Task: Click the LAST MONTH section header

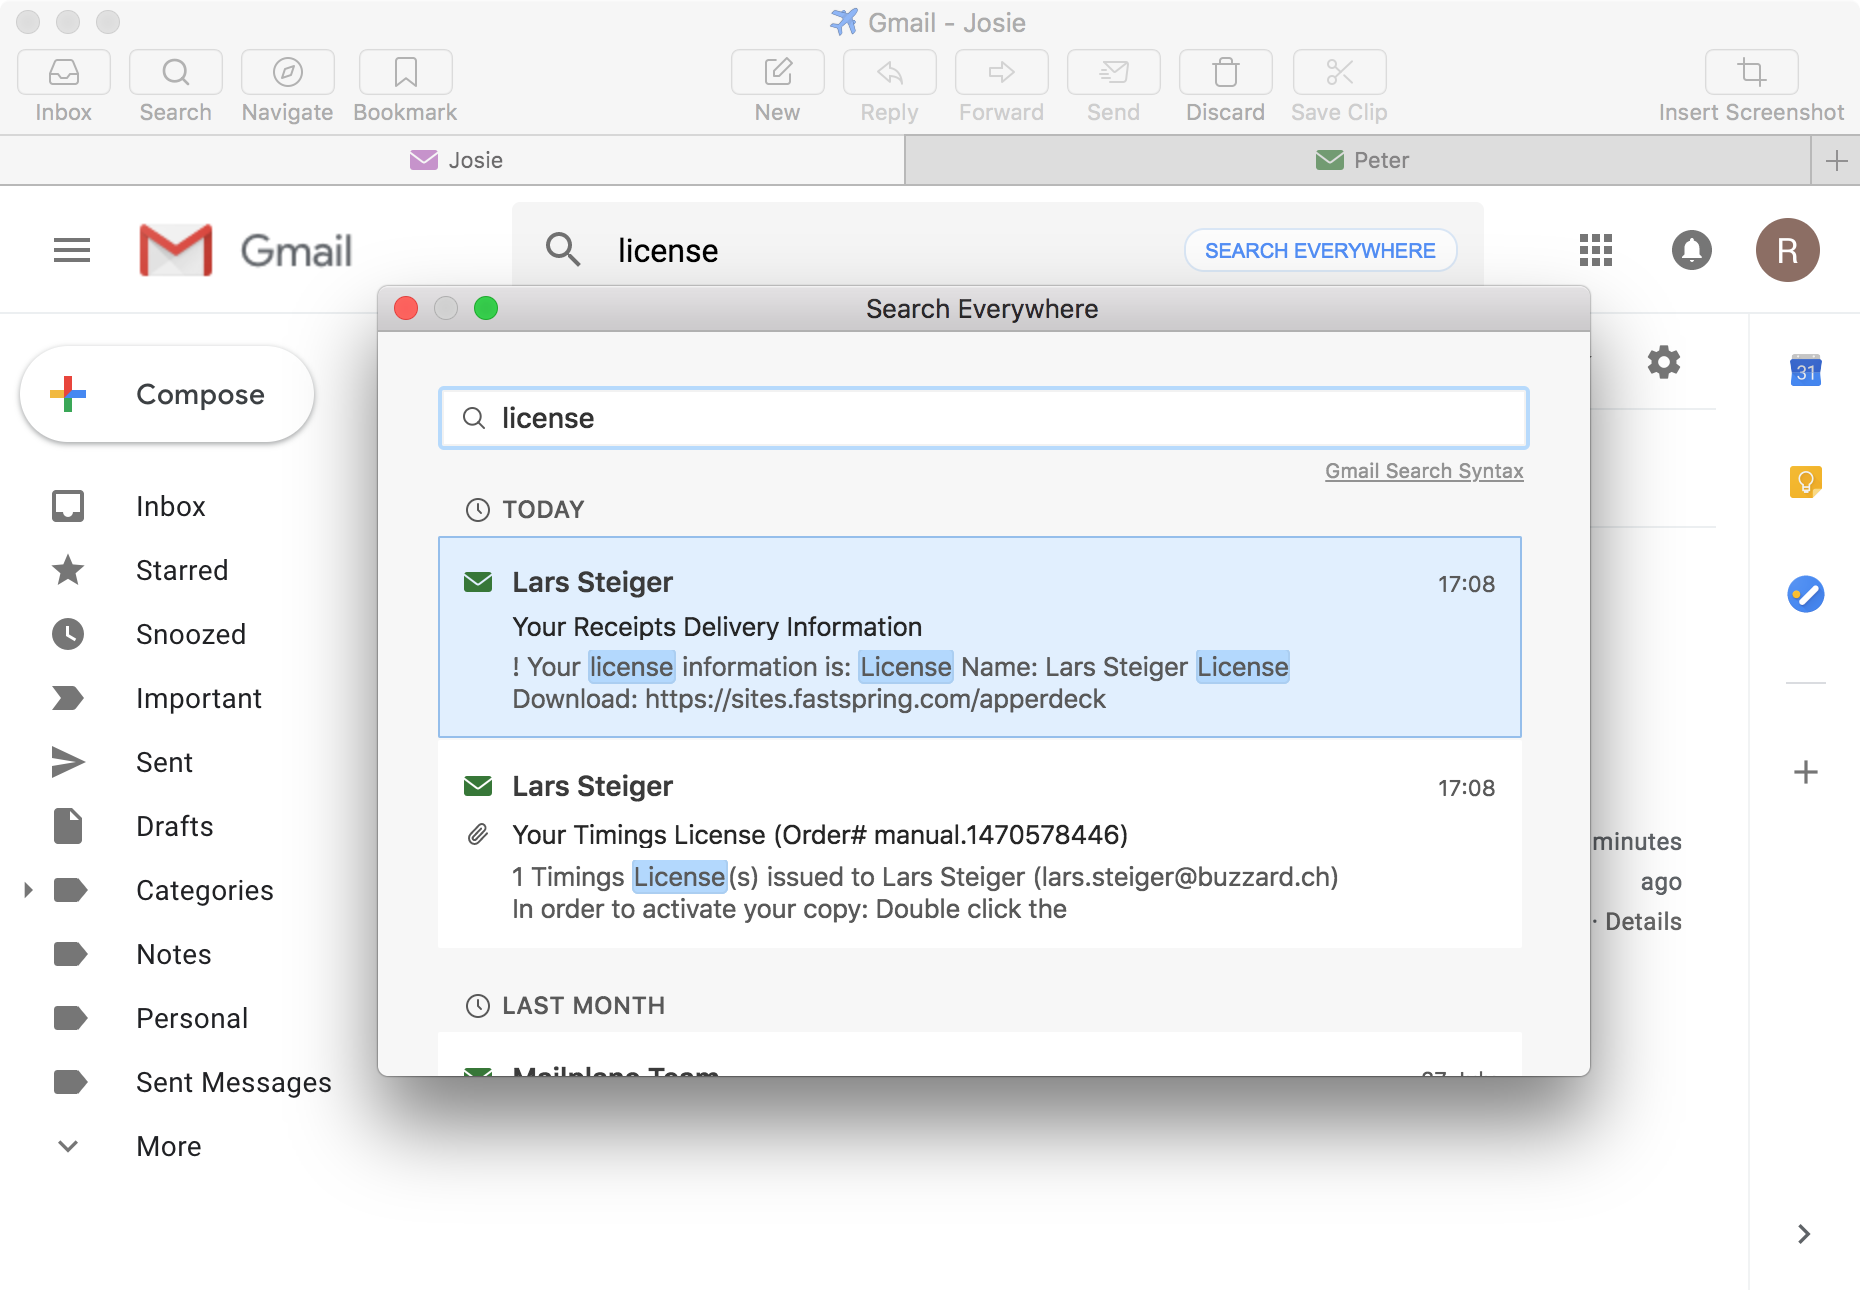Action: (583, 1005)
